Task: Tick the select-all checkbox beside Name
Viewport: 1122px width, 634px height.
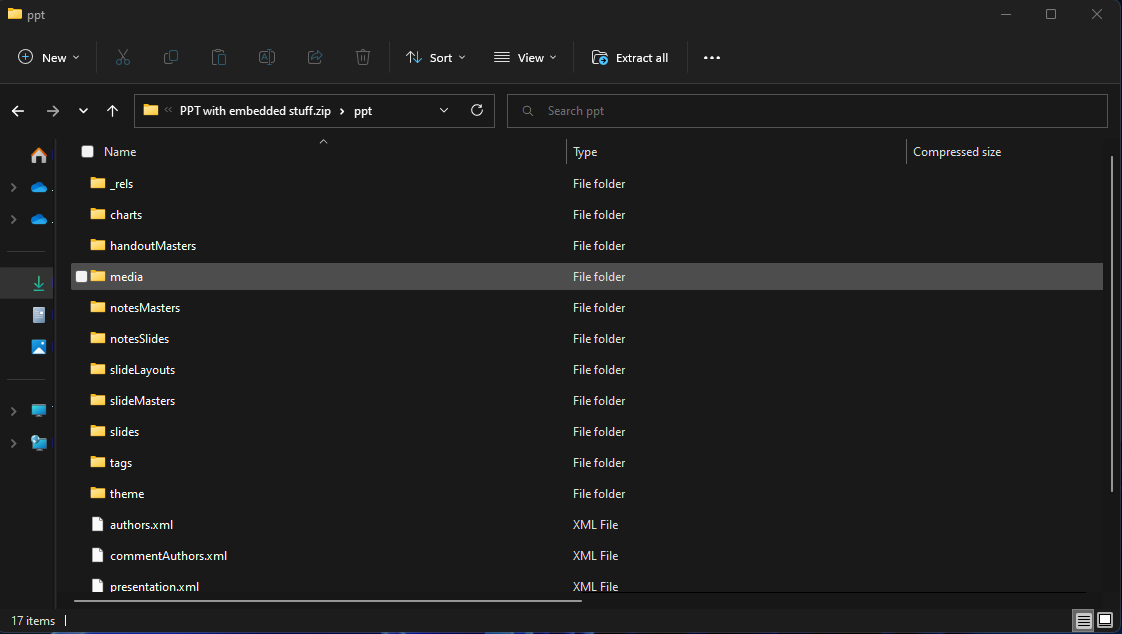Action: point(87,152)
